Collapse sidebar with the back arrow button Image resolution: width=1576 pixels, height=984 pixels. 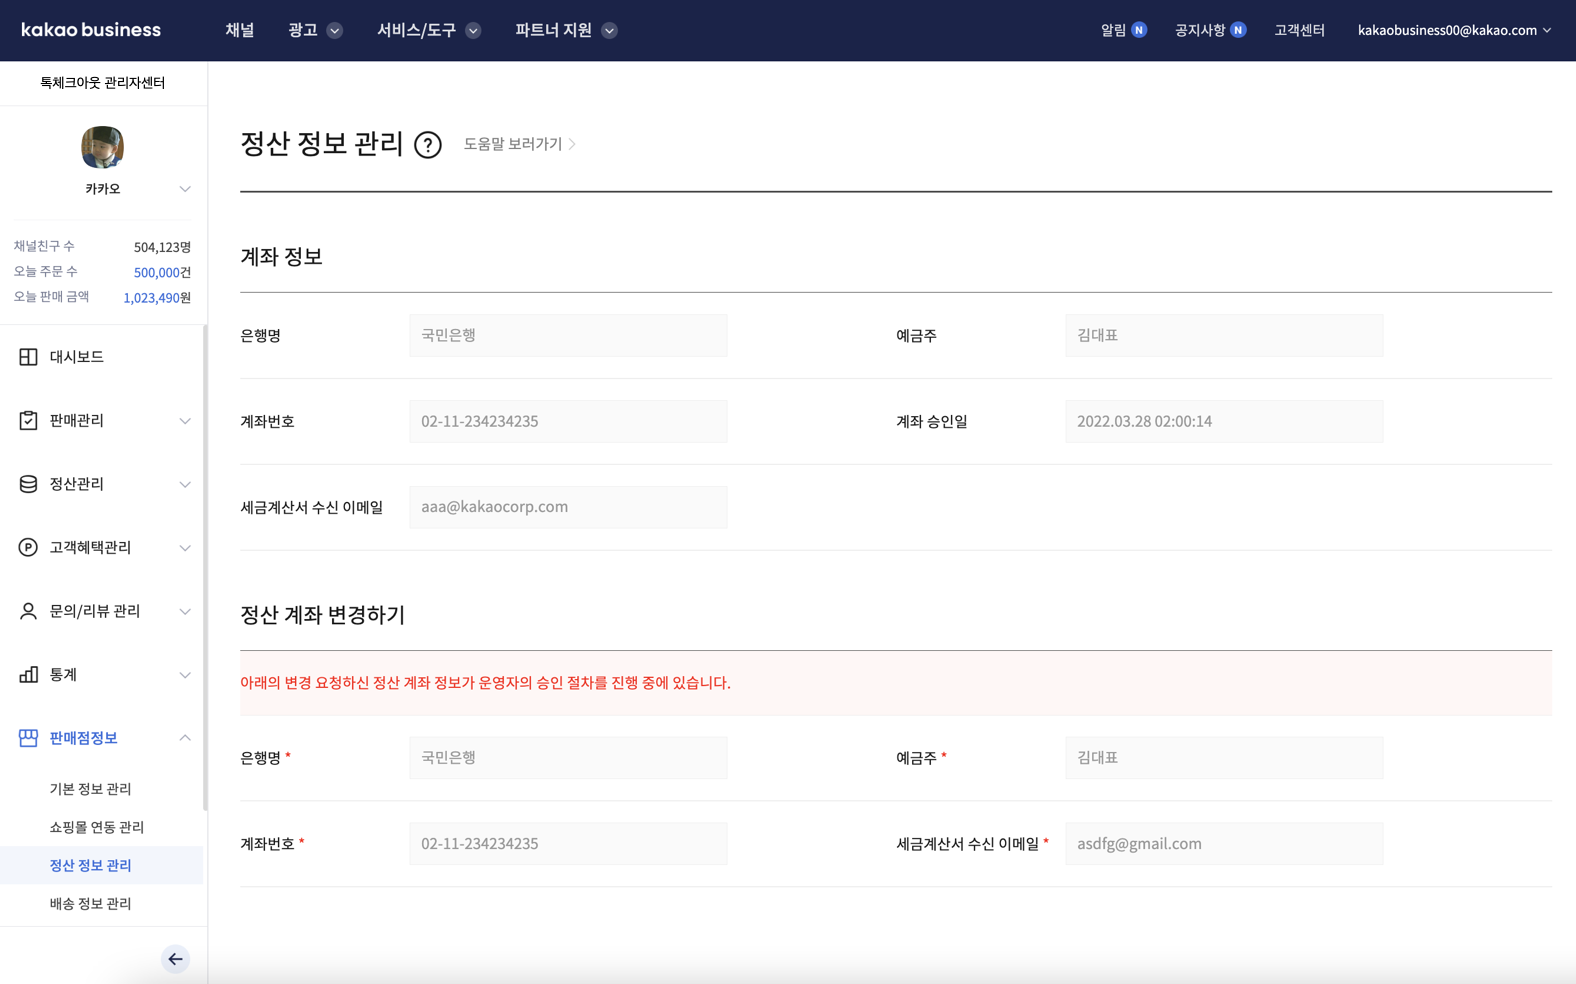[x=175, y=959]
